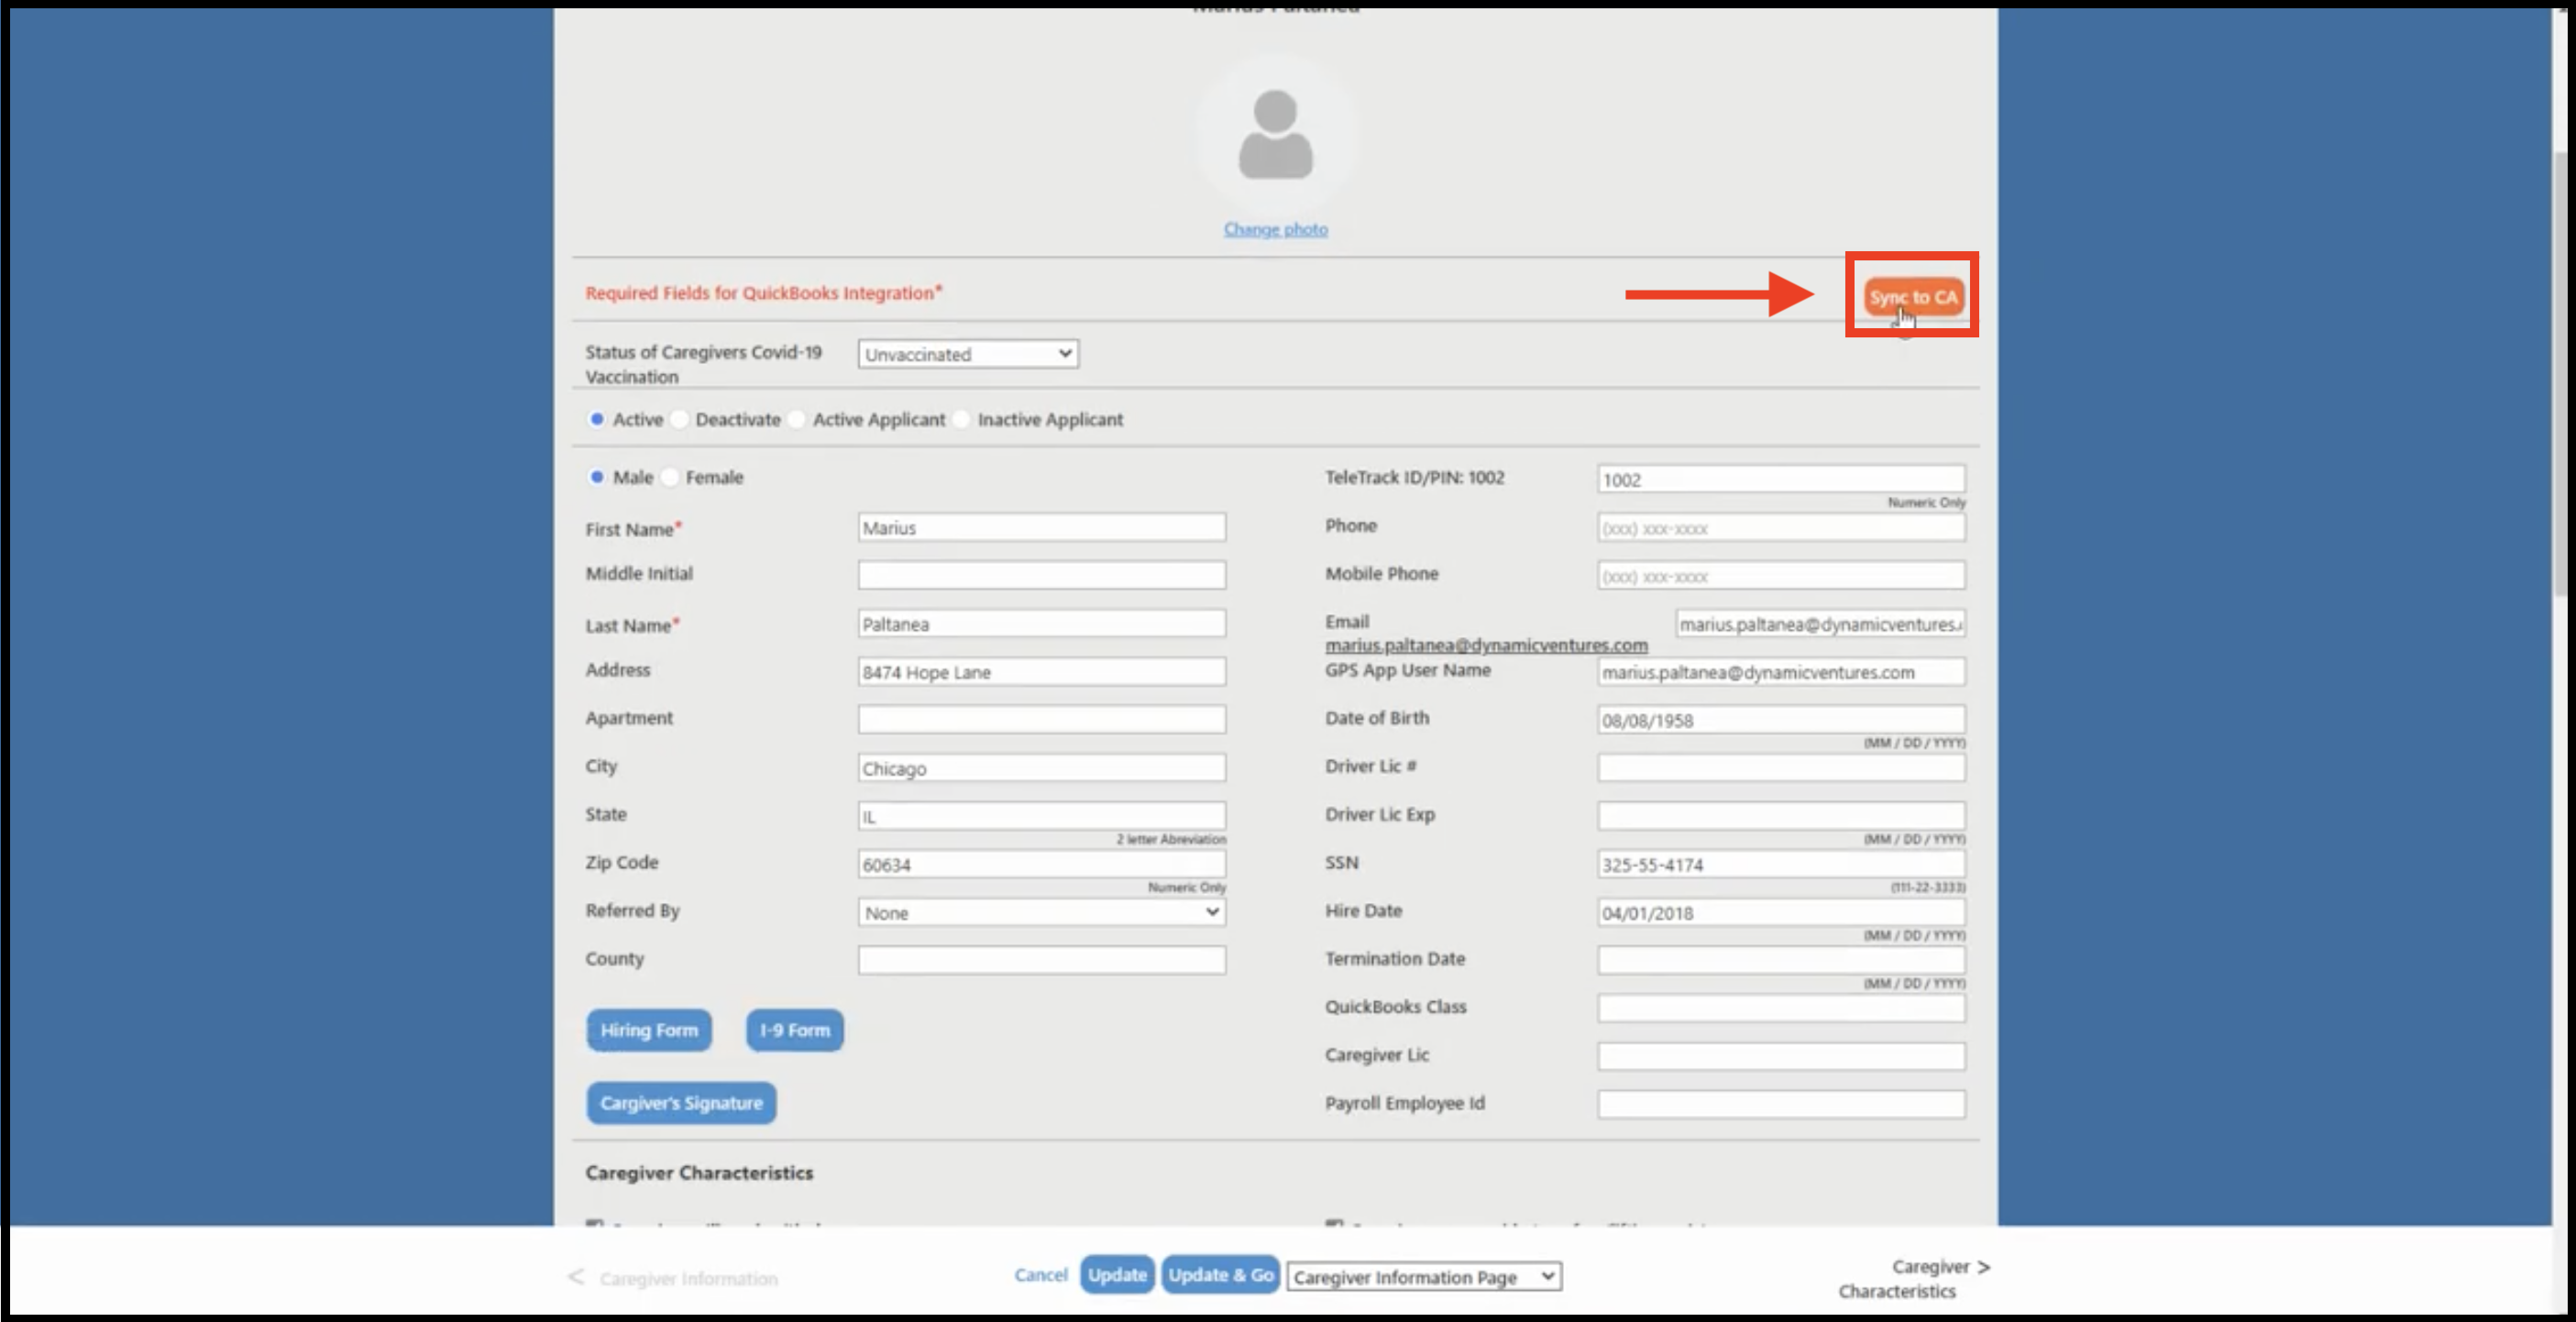Screen dimensions: 2576x1322
Task: Choose the Active Applicant radio option
Action: pos(798,420)
